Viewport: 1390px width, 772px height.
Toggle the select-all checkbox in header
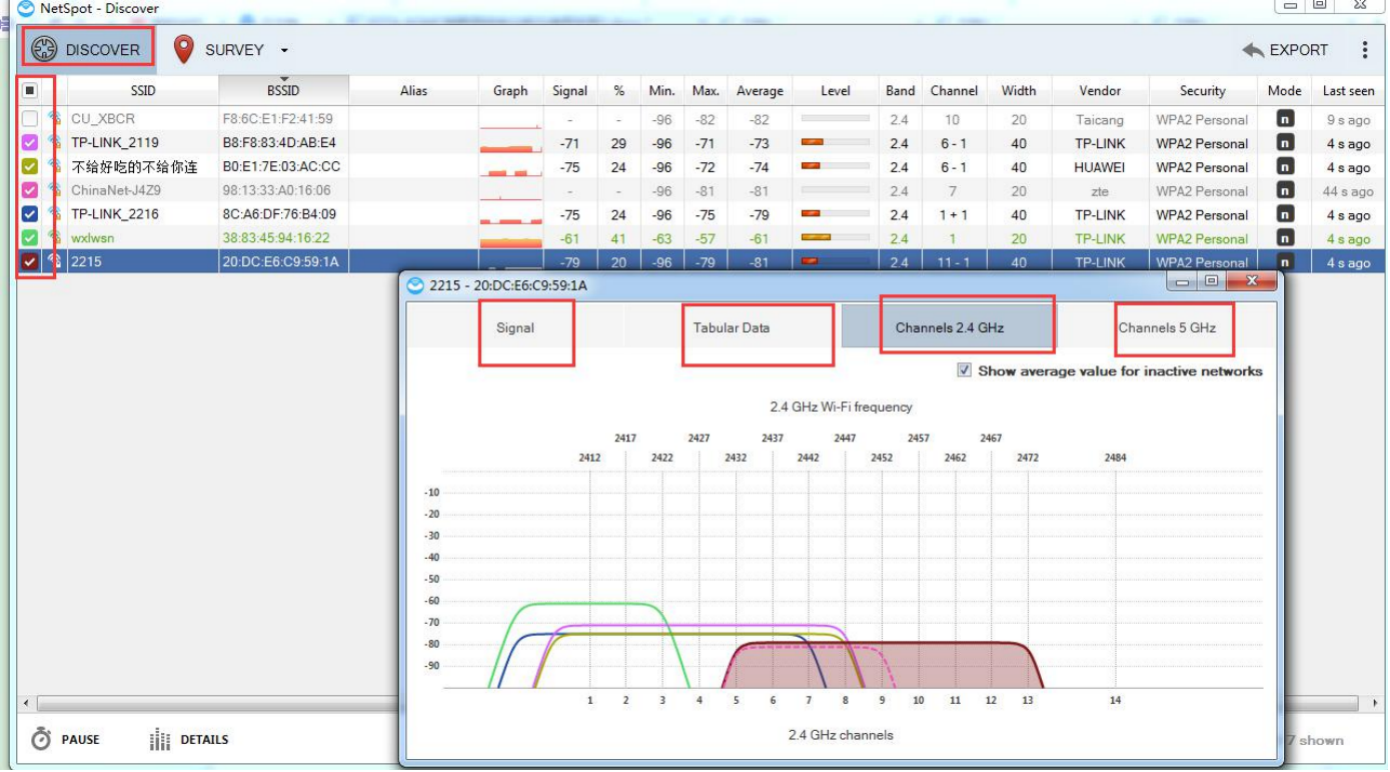pos(30,90)
